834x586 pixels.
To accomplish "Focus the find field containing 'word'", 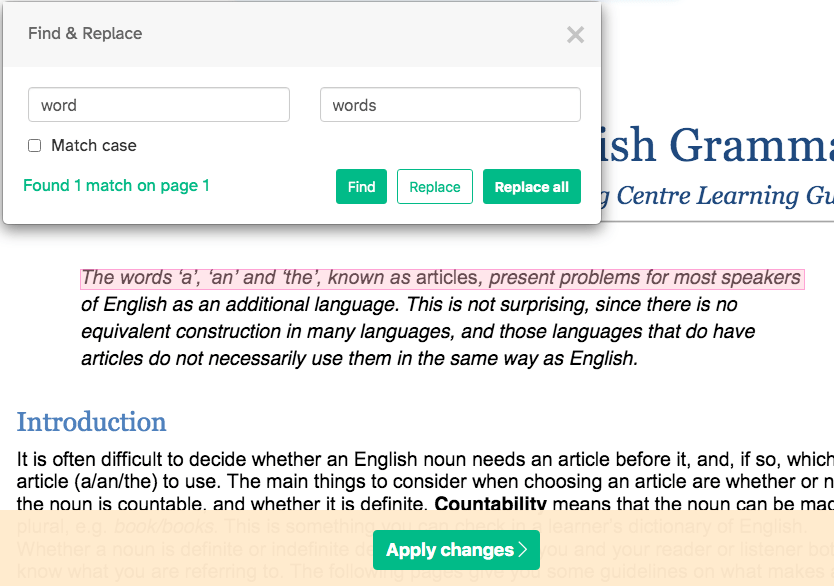I will pyautogui.click(x=159, y=105).
